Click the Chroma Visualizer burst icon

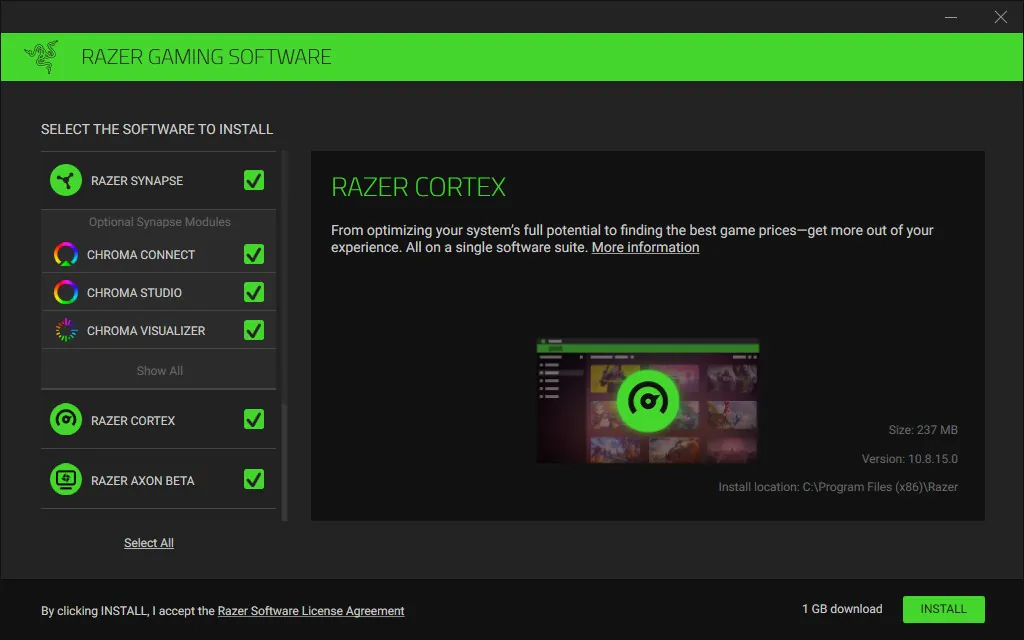(x=66, y=330)
